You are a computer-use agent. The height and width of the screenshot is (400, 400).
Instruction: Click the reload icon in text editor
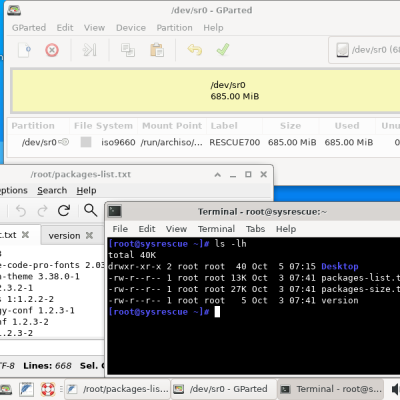[64, 211]
